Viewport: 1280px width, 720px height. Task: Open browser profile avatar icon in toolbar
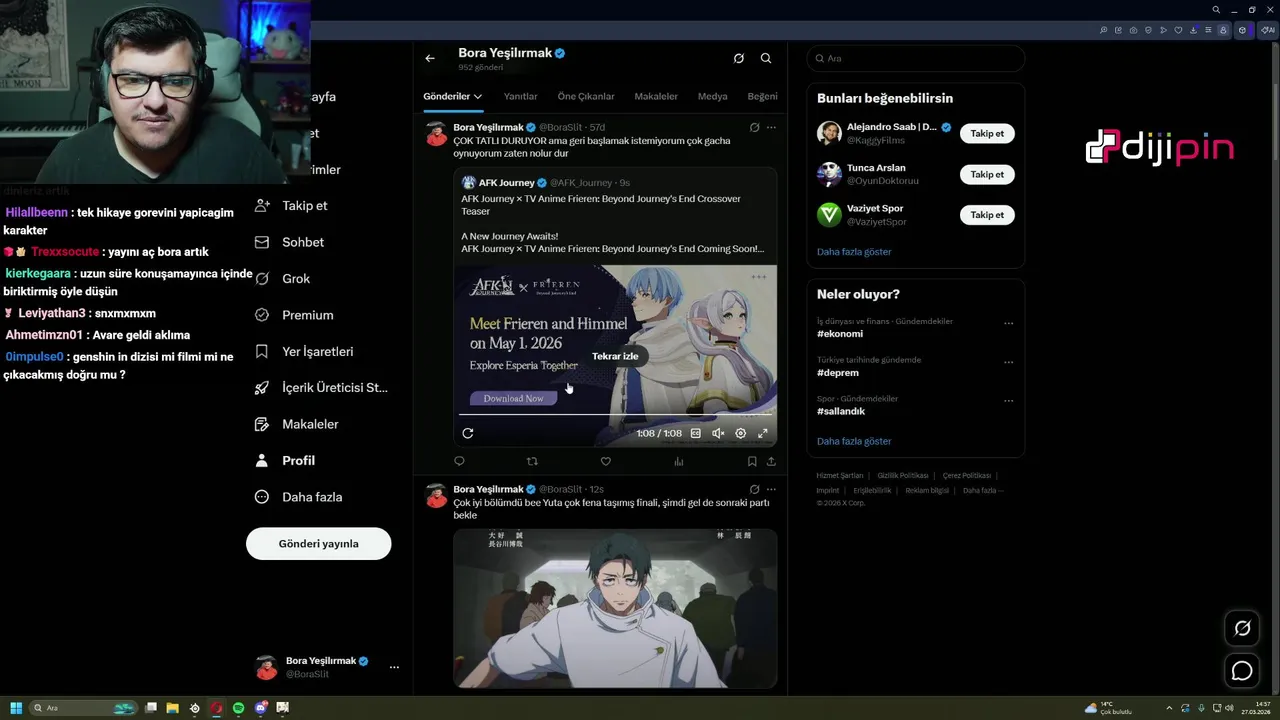tap(1223, 30)
